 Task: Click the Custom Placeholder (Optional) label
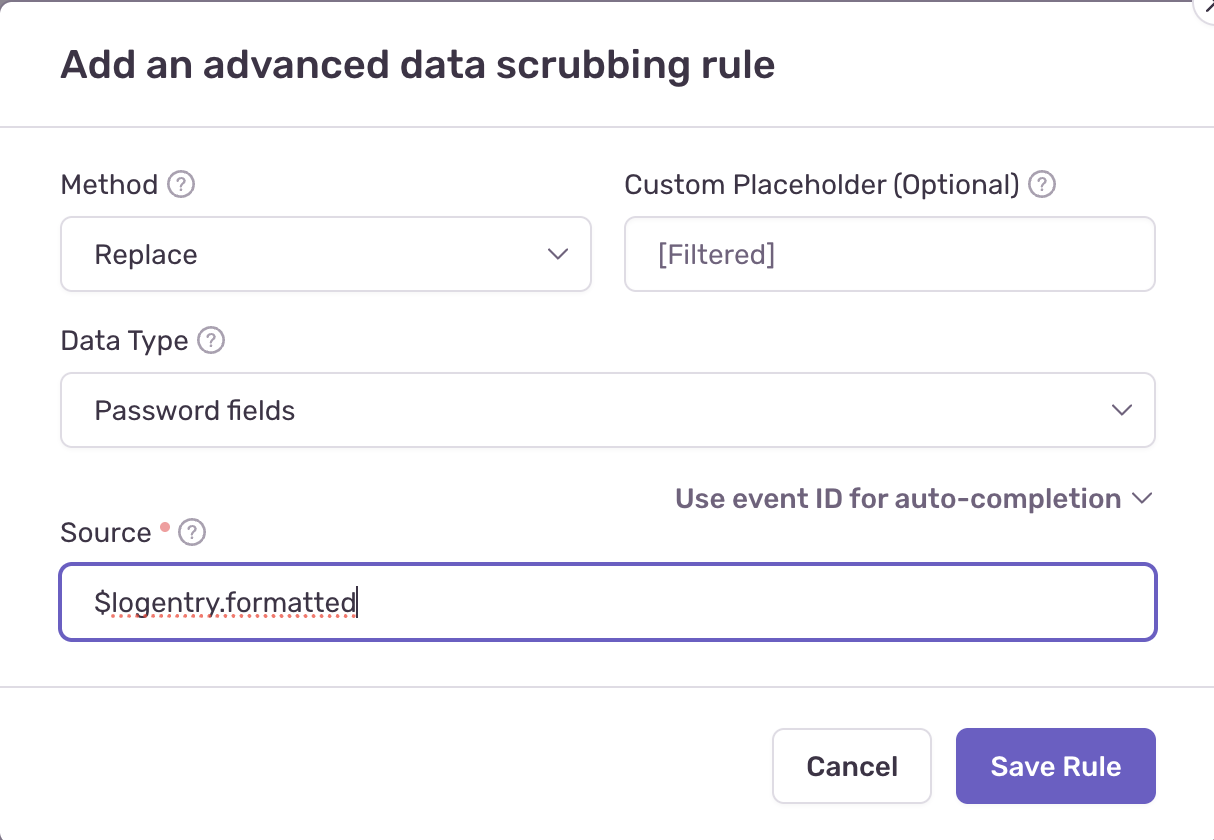[822, 185]
